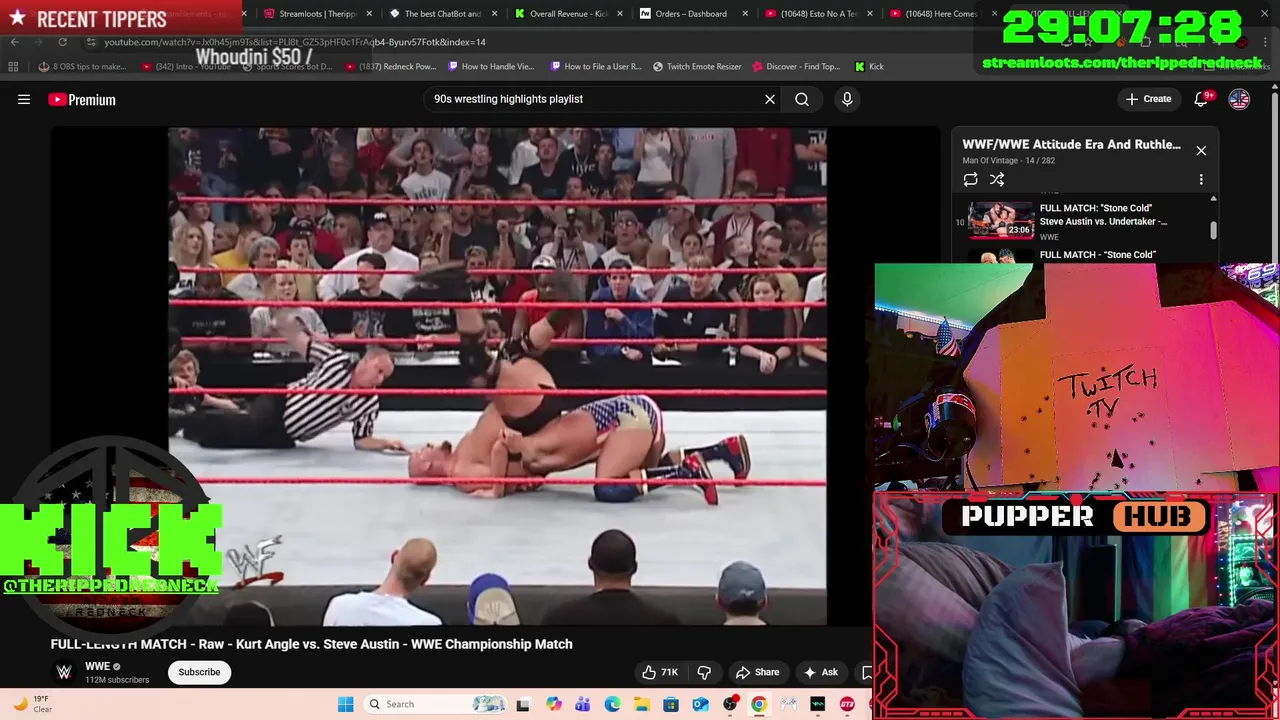The width and height of the screenshot is (1280, 720).
Task: Open the Kick bookmark
Action: [869, 67]
